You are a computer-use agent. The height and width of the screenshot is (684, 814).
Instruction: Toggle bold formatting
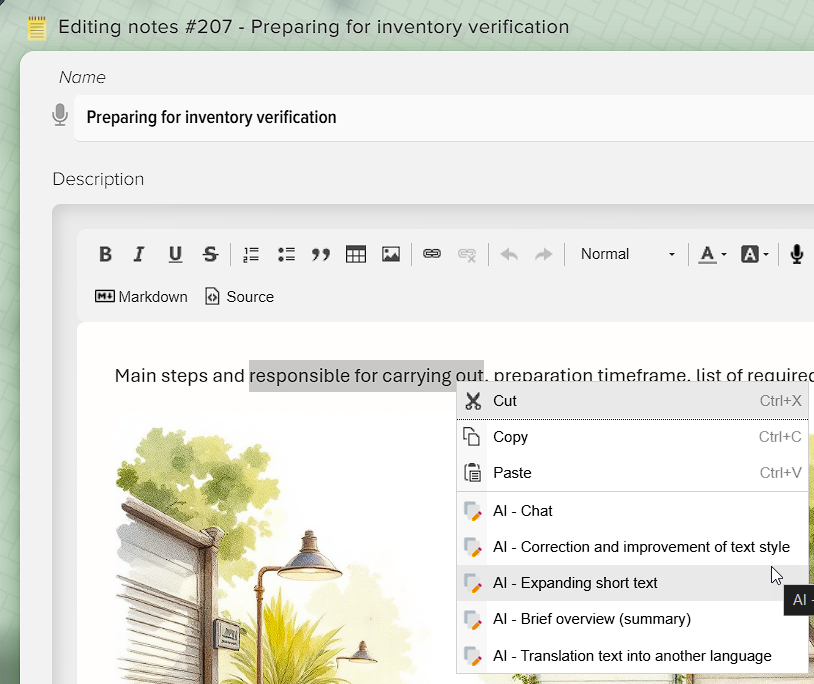click(x=105, y=254)
